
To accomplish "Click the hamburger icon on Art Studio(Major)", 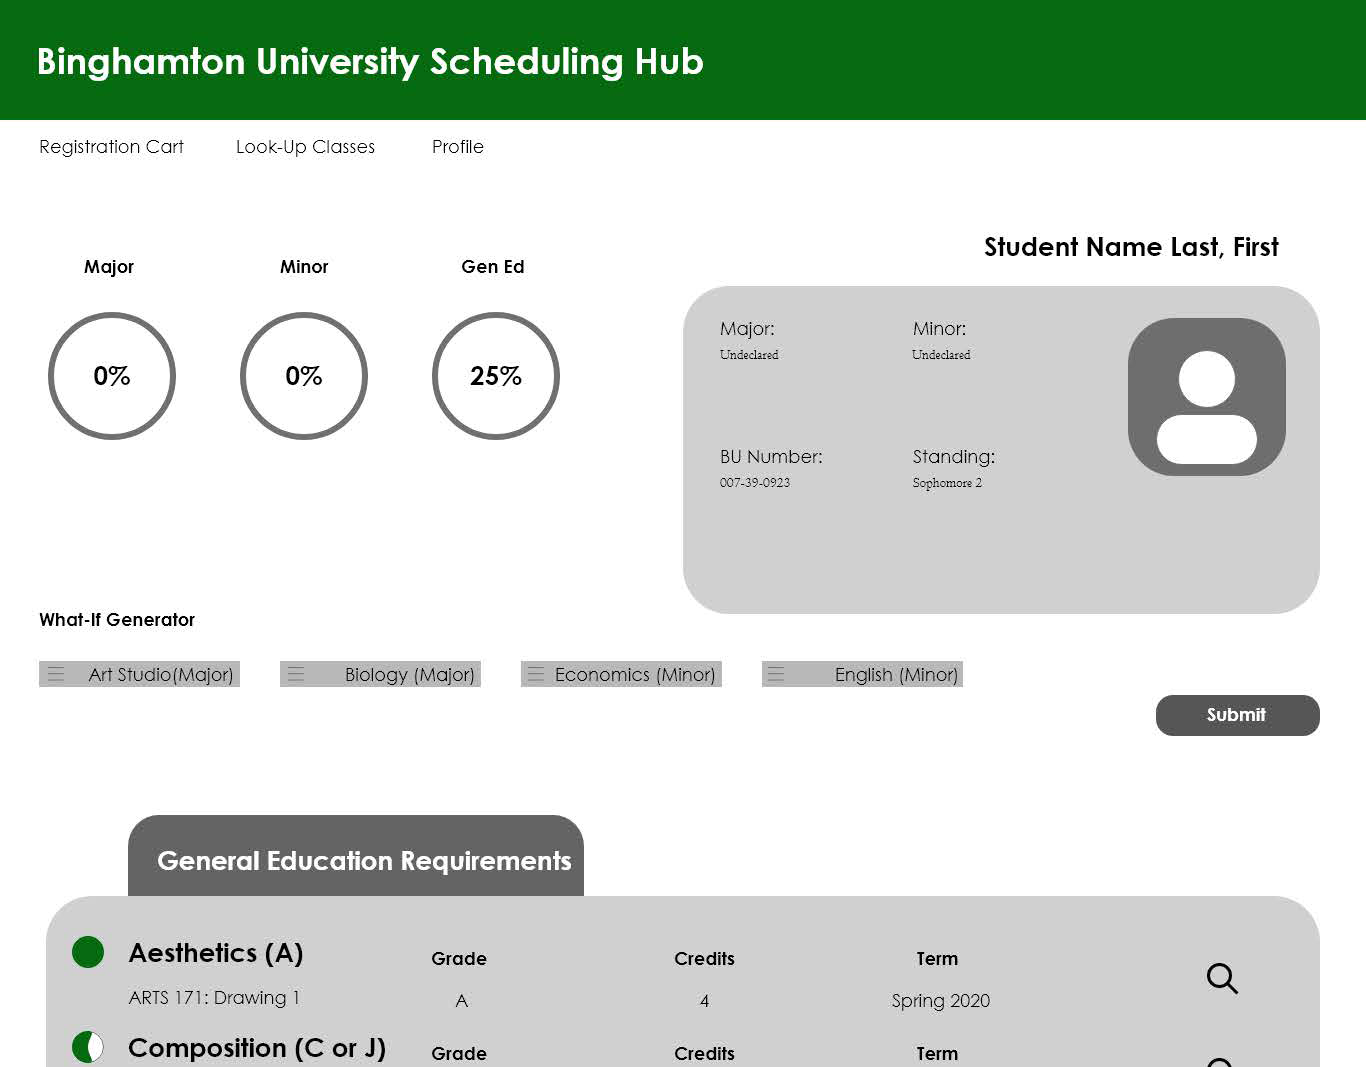I will point(56,674).
